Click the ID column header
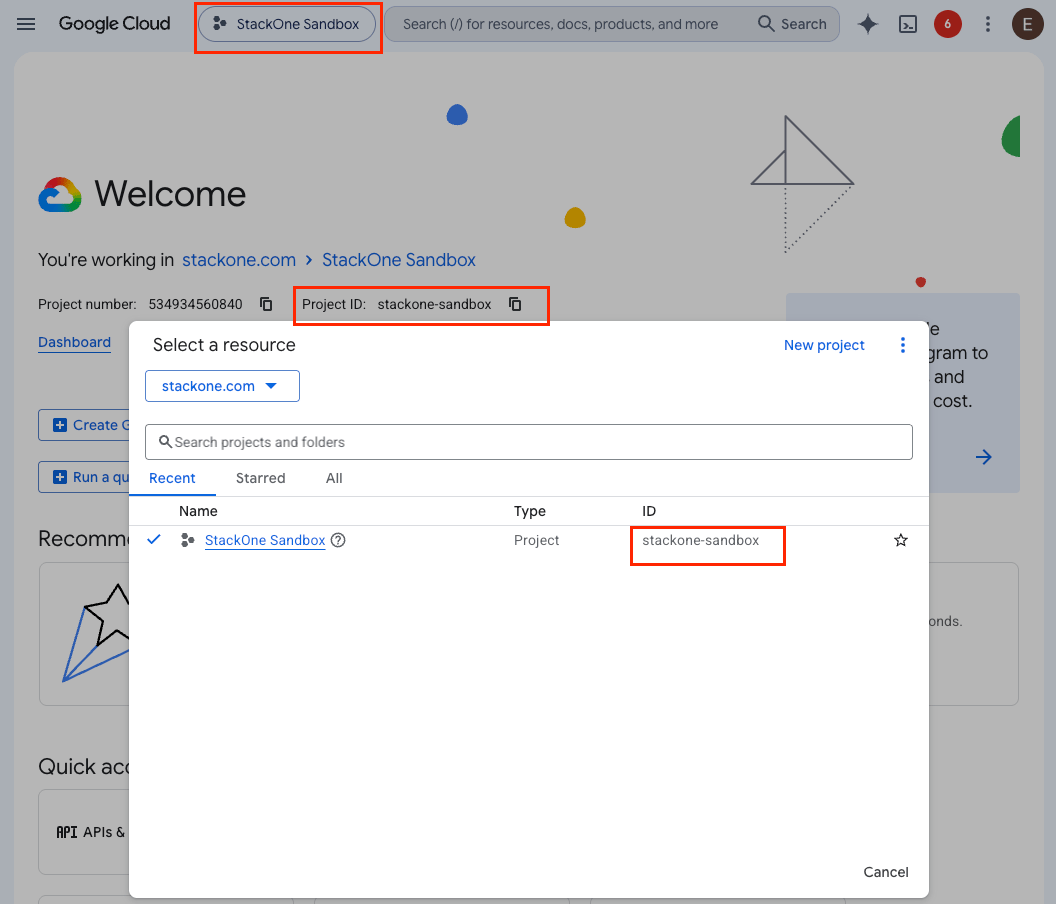 point(649,511)
